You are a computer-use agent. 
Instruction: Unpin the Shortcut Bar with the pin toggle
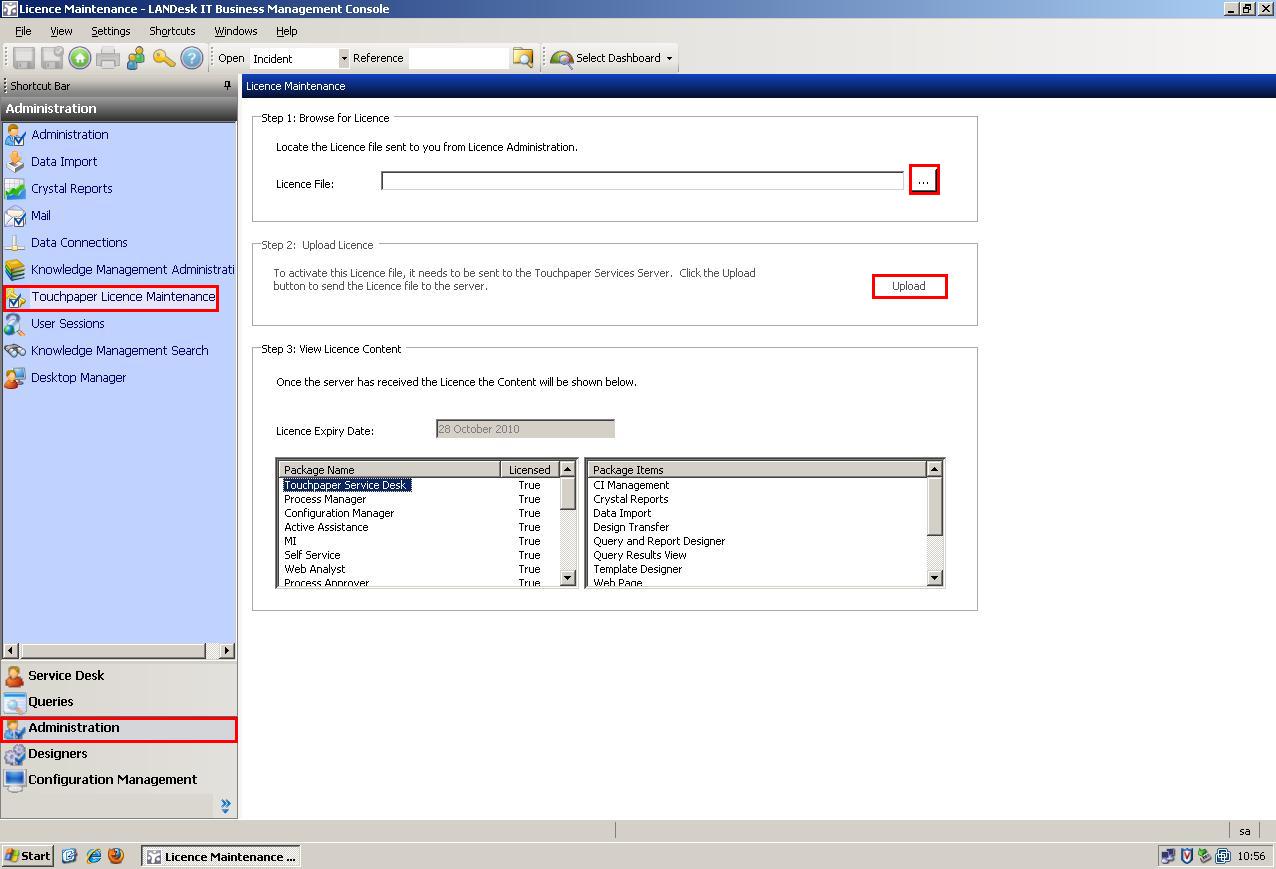tap(227, 85)
